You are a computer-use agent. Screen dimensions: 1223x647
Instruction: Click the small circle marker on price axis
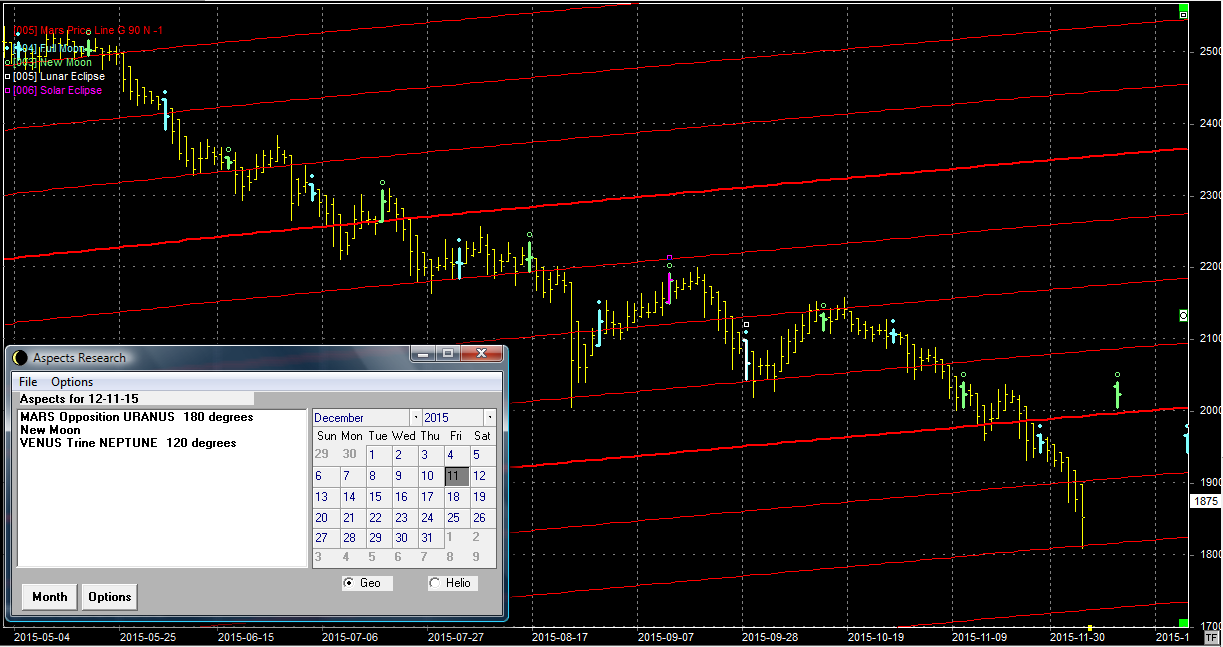pos(1184,315)
